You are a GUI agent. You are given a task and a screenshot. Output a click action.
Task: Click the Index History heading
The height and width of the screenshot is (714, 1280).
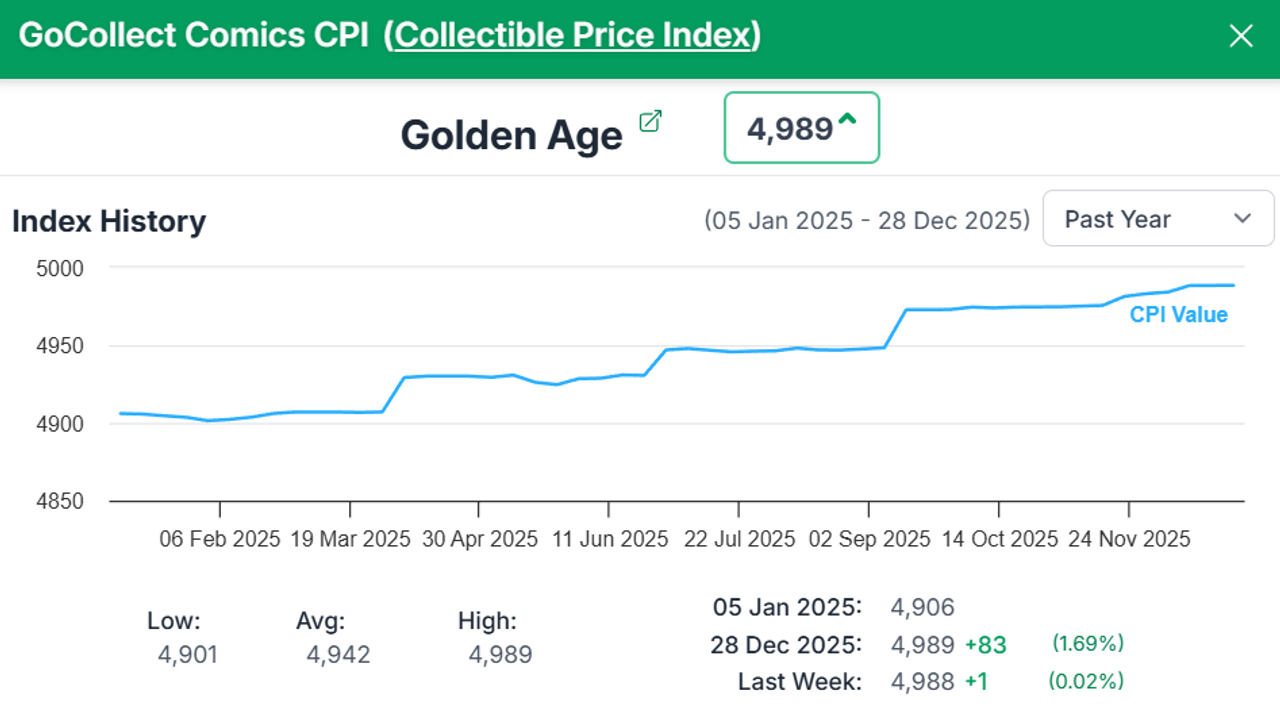coord(109,221)
